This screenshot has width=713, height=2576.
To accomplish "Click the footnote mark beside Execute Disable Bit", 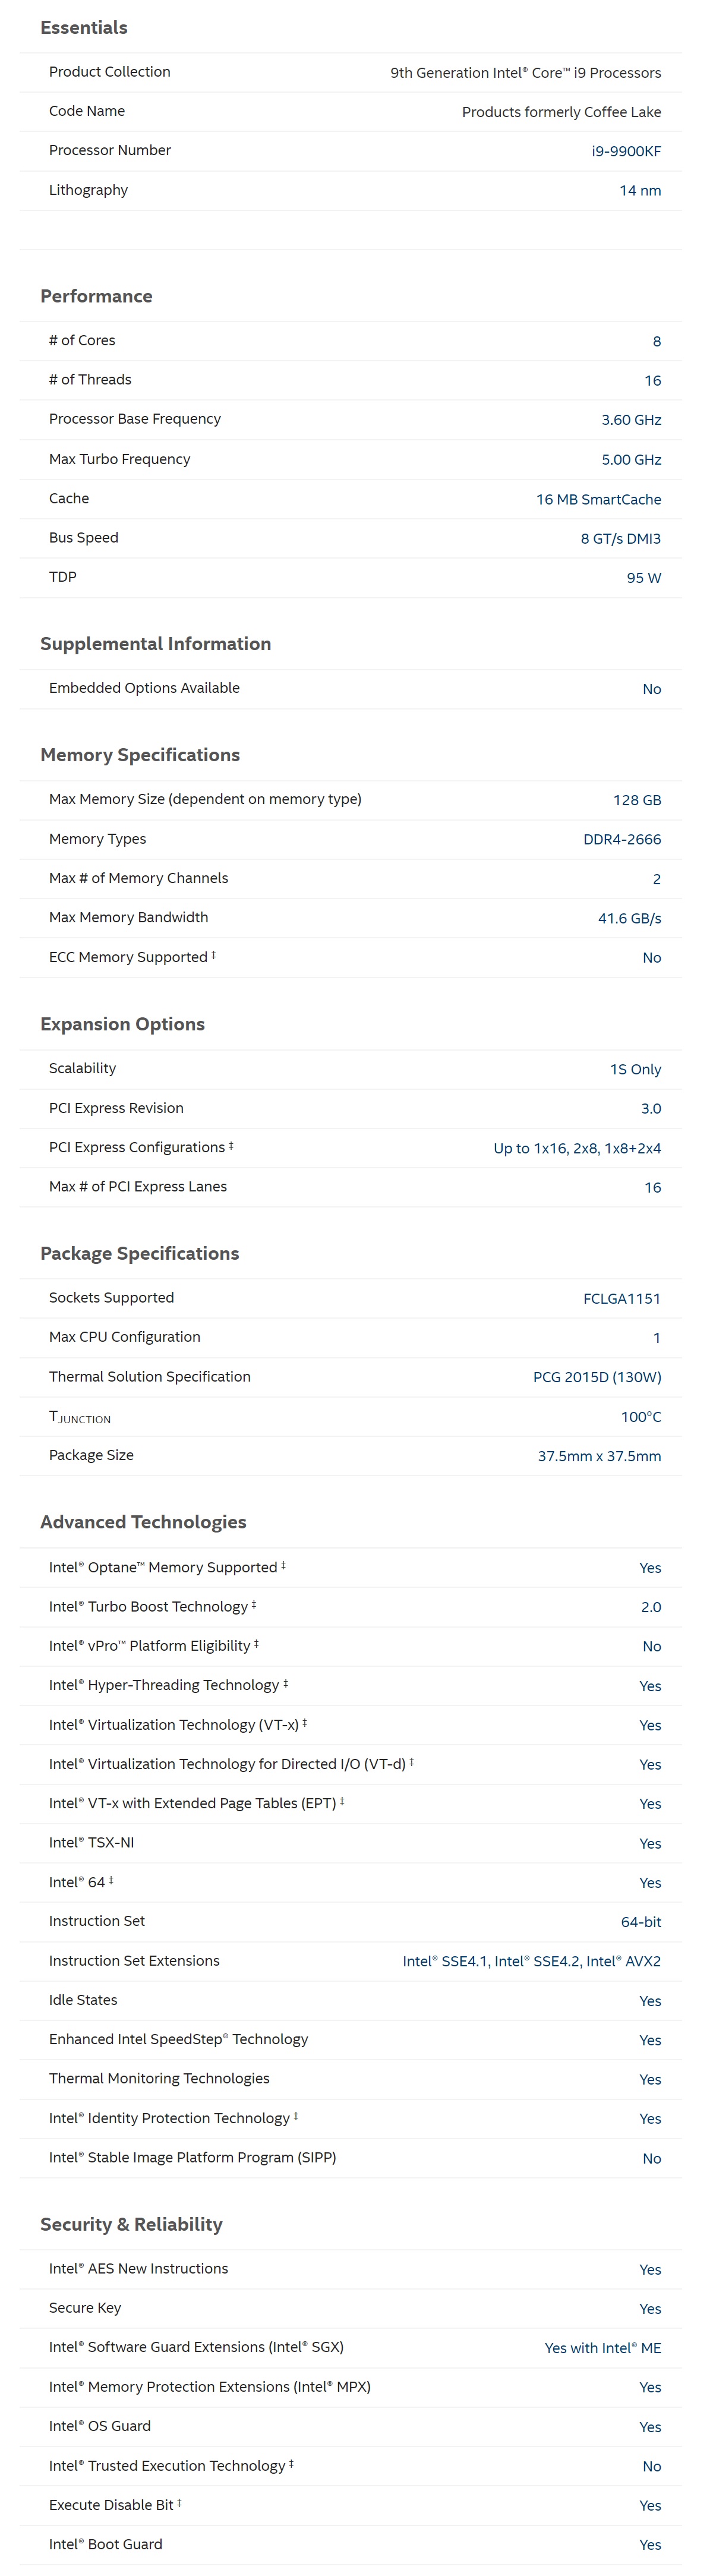I will [x=179, y=2502].
